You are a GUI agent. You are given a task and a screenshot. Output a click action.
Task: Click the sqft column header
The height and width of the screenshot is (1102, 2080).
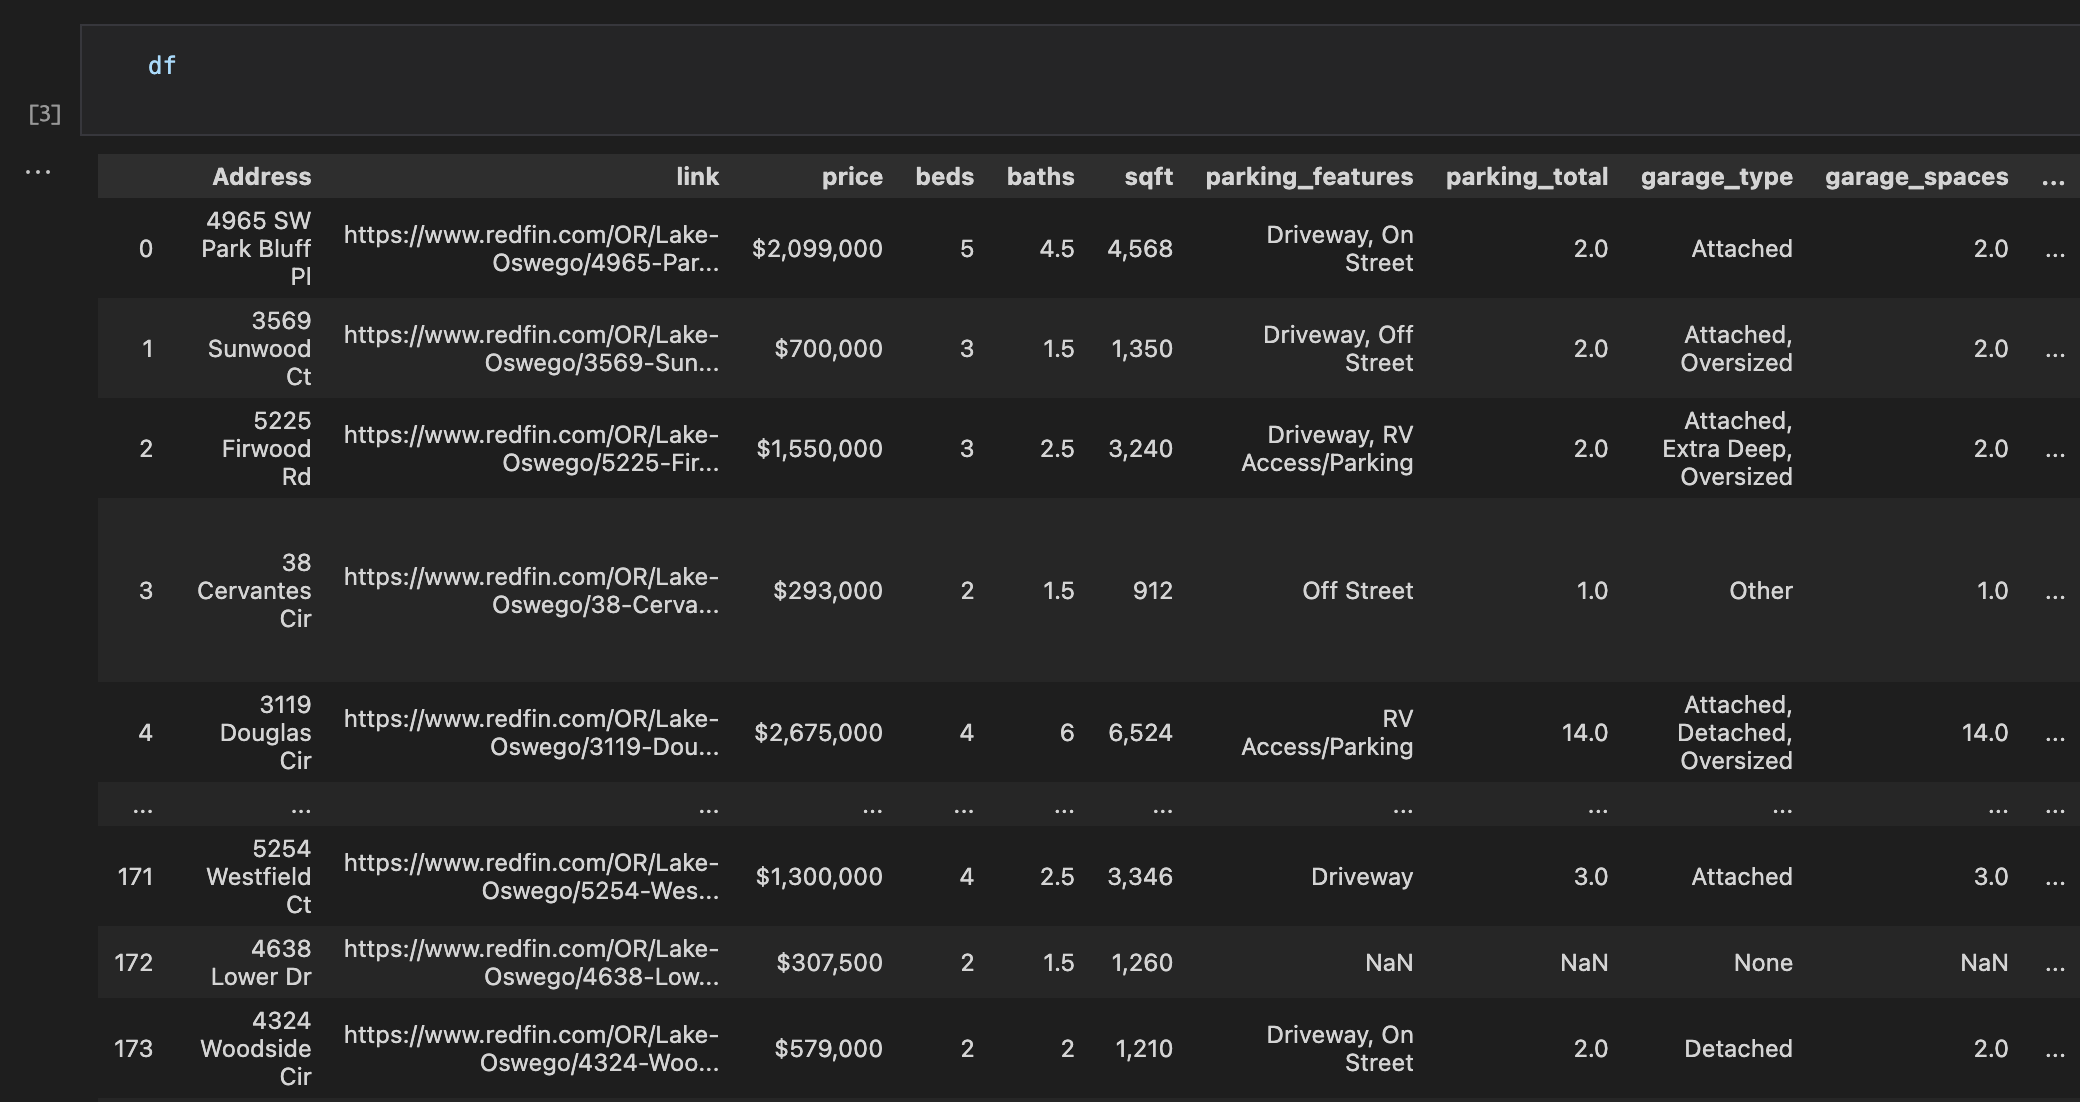[x=1148, y=176]
